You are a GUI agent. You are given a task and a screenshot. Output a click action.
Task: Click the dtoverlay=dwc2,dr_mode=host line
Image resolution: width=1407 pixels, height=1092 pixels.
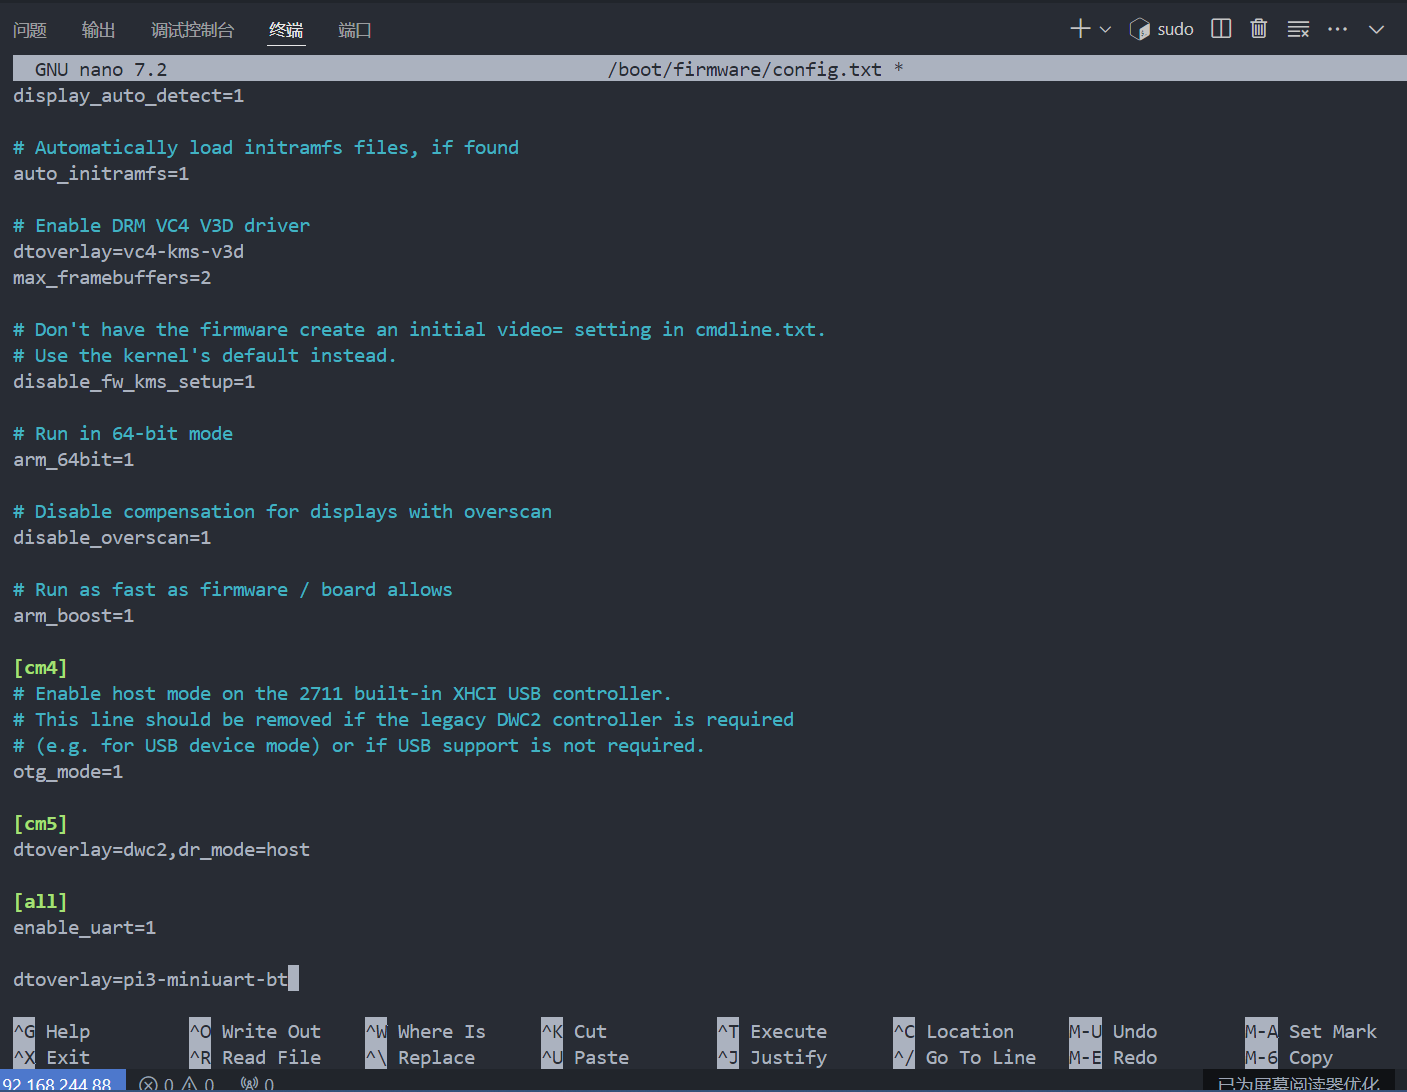161,849
